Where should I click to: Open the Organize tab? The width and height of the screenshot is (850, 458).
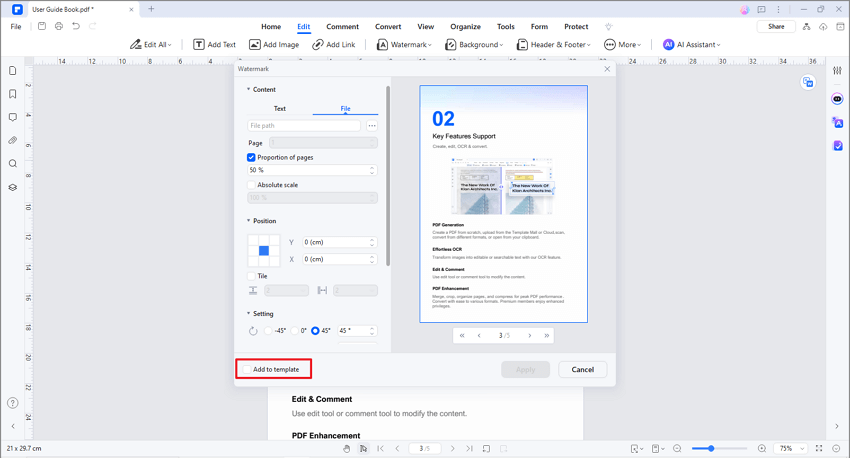coord(465,27)
